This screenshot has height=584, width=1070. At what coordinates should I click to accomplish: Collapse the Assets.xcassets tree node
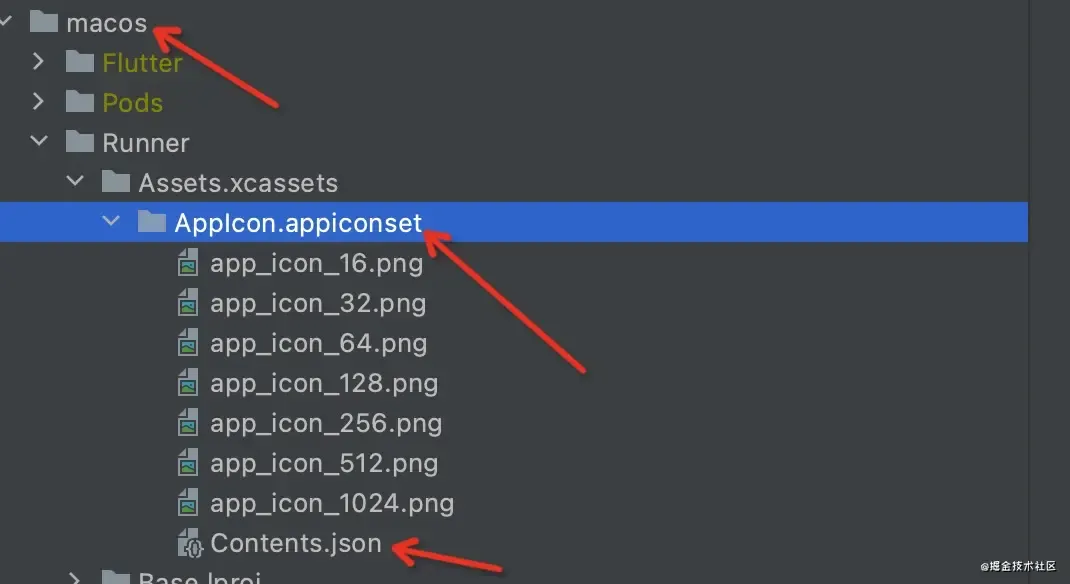coord(74,182)
